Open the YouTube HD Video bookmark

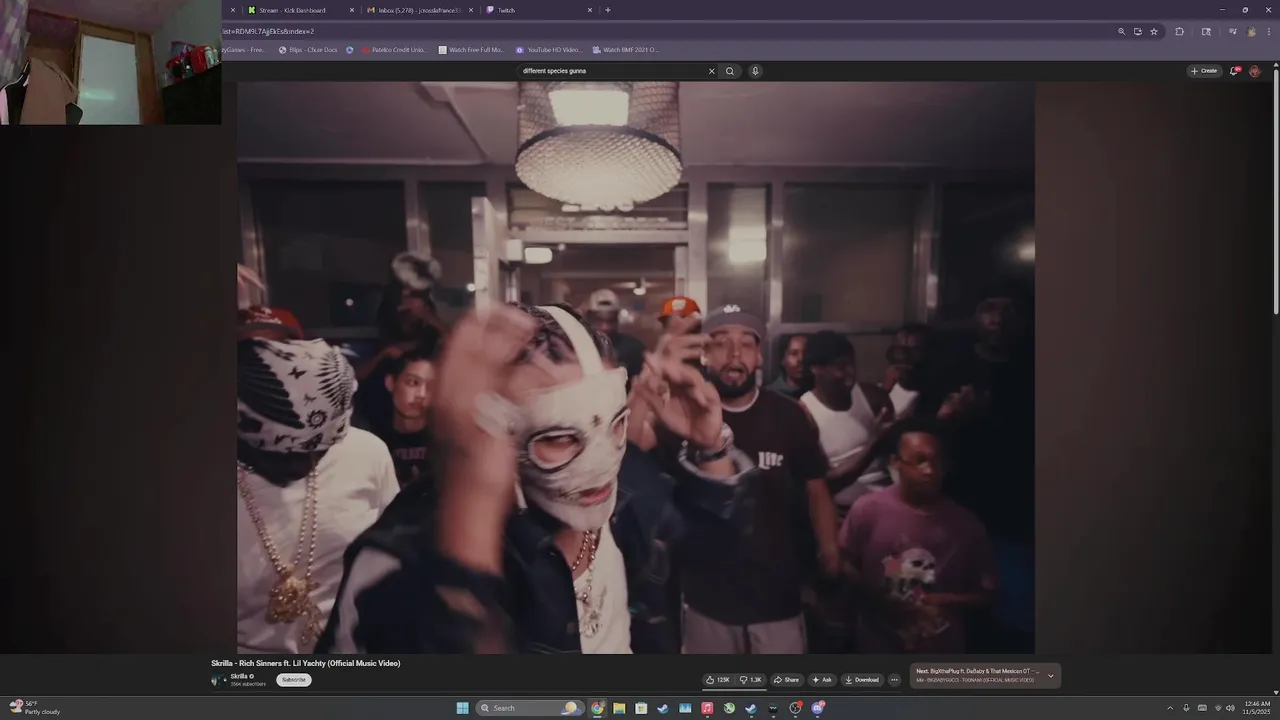tap(549, 50)
